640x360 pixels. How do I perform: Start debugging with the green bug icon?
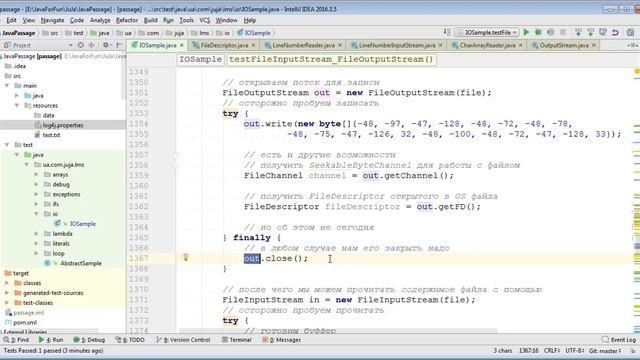tap(538, 32)
